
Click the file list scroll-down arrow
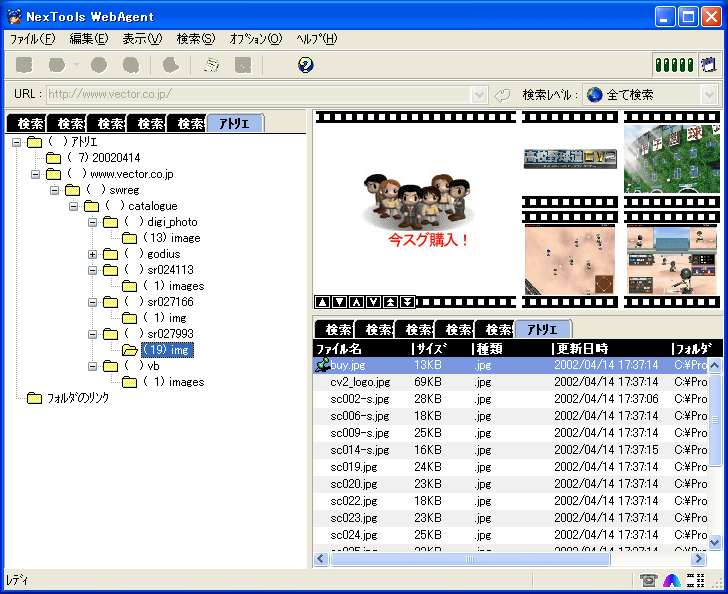point(715,542)
